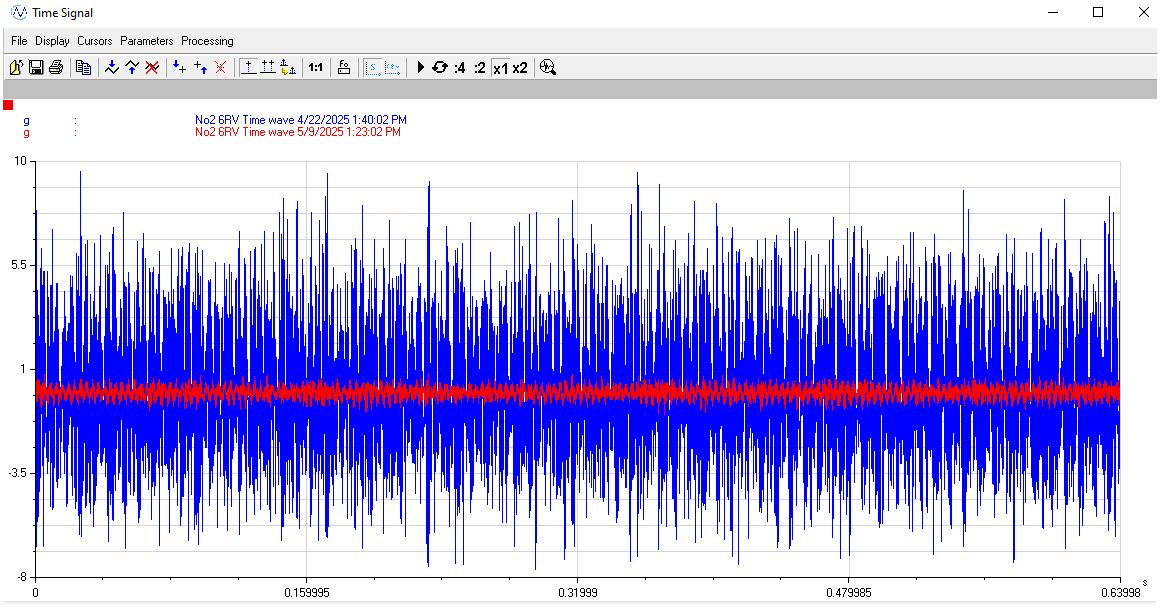Image resolution: width=1163 pixels, height=608 pixels.
Task: Toggle loop playback icon
Action: (x=440, y=67)
